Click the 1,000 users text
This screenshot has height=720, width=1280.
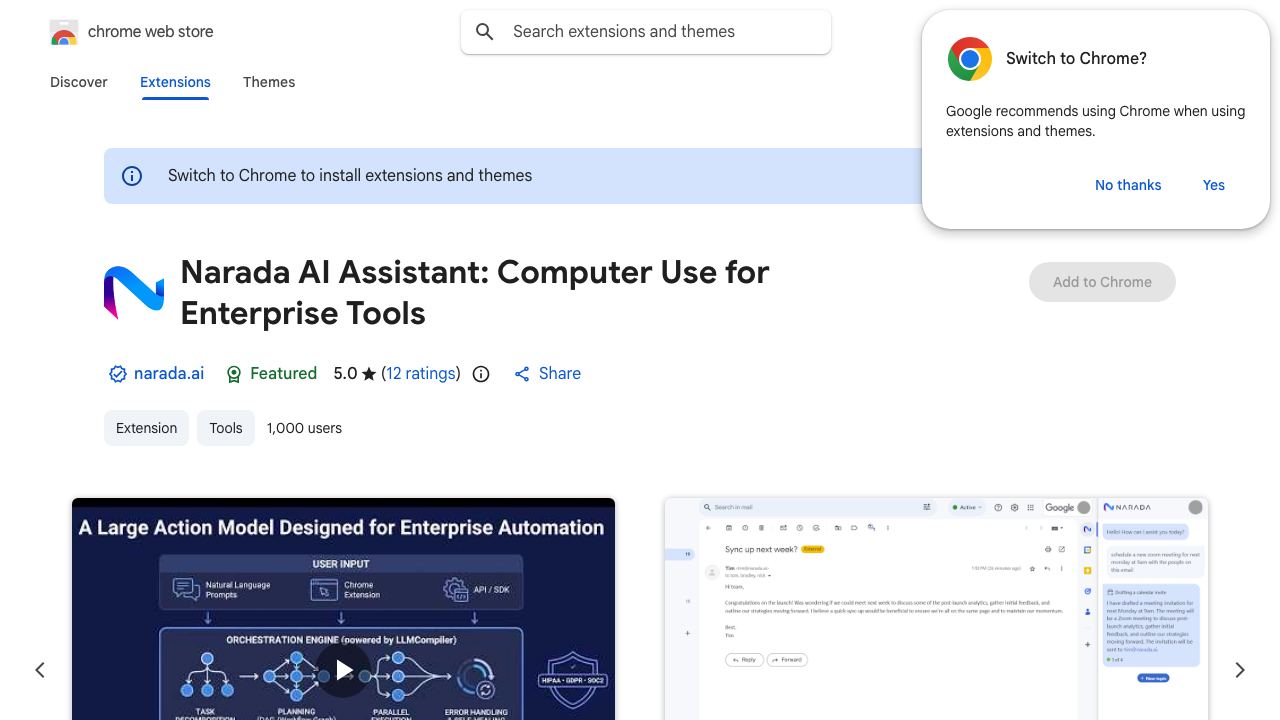pos(304,428)
